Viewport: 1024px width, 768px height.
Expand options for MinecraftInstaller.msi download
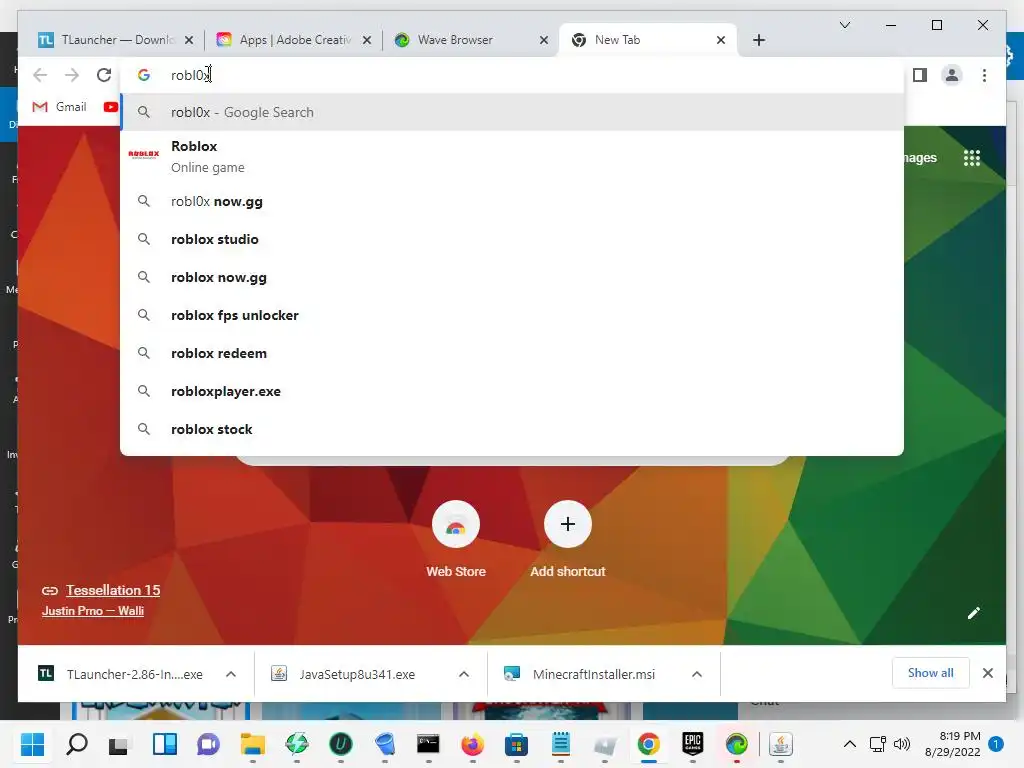point(697,674)
